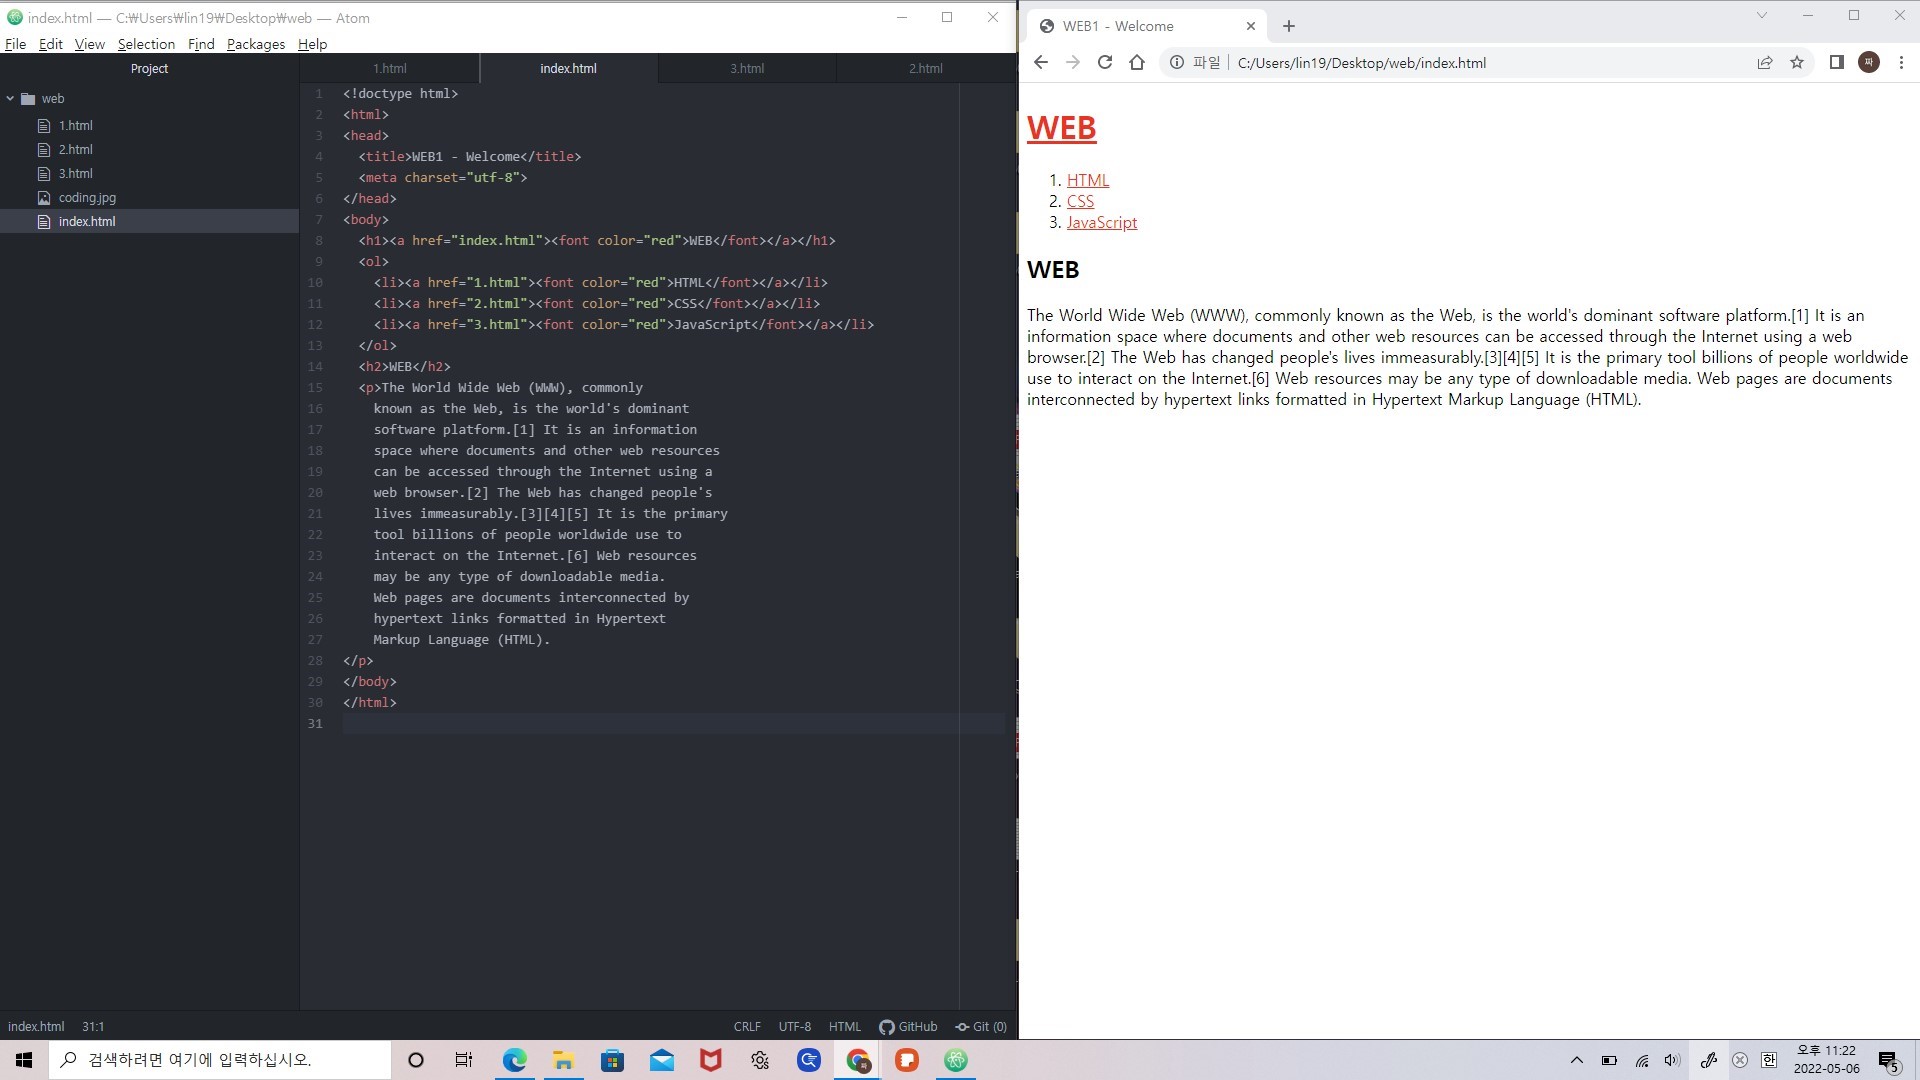
Task: Open coding.jpg in the tree view
Action: point(87,197)
